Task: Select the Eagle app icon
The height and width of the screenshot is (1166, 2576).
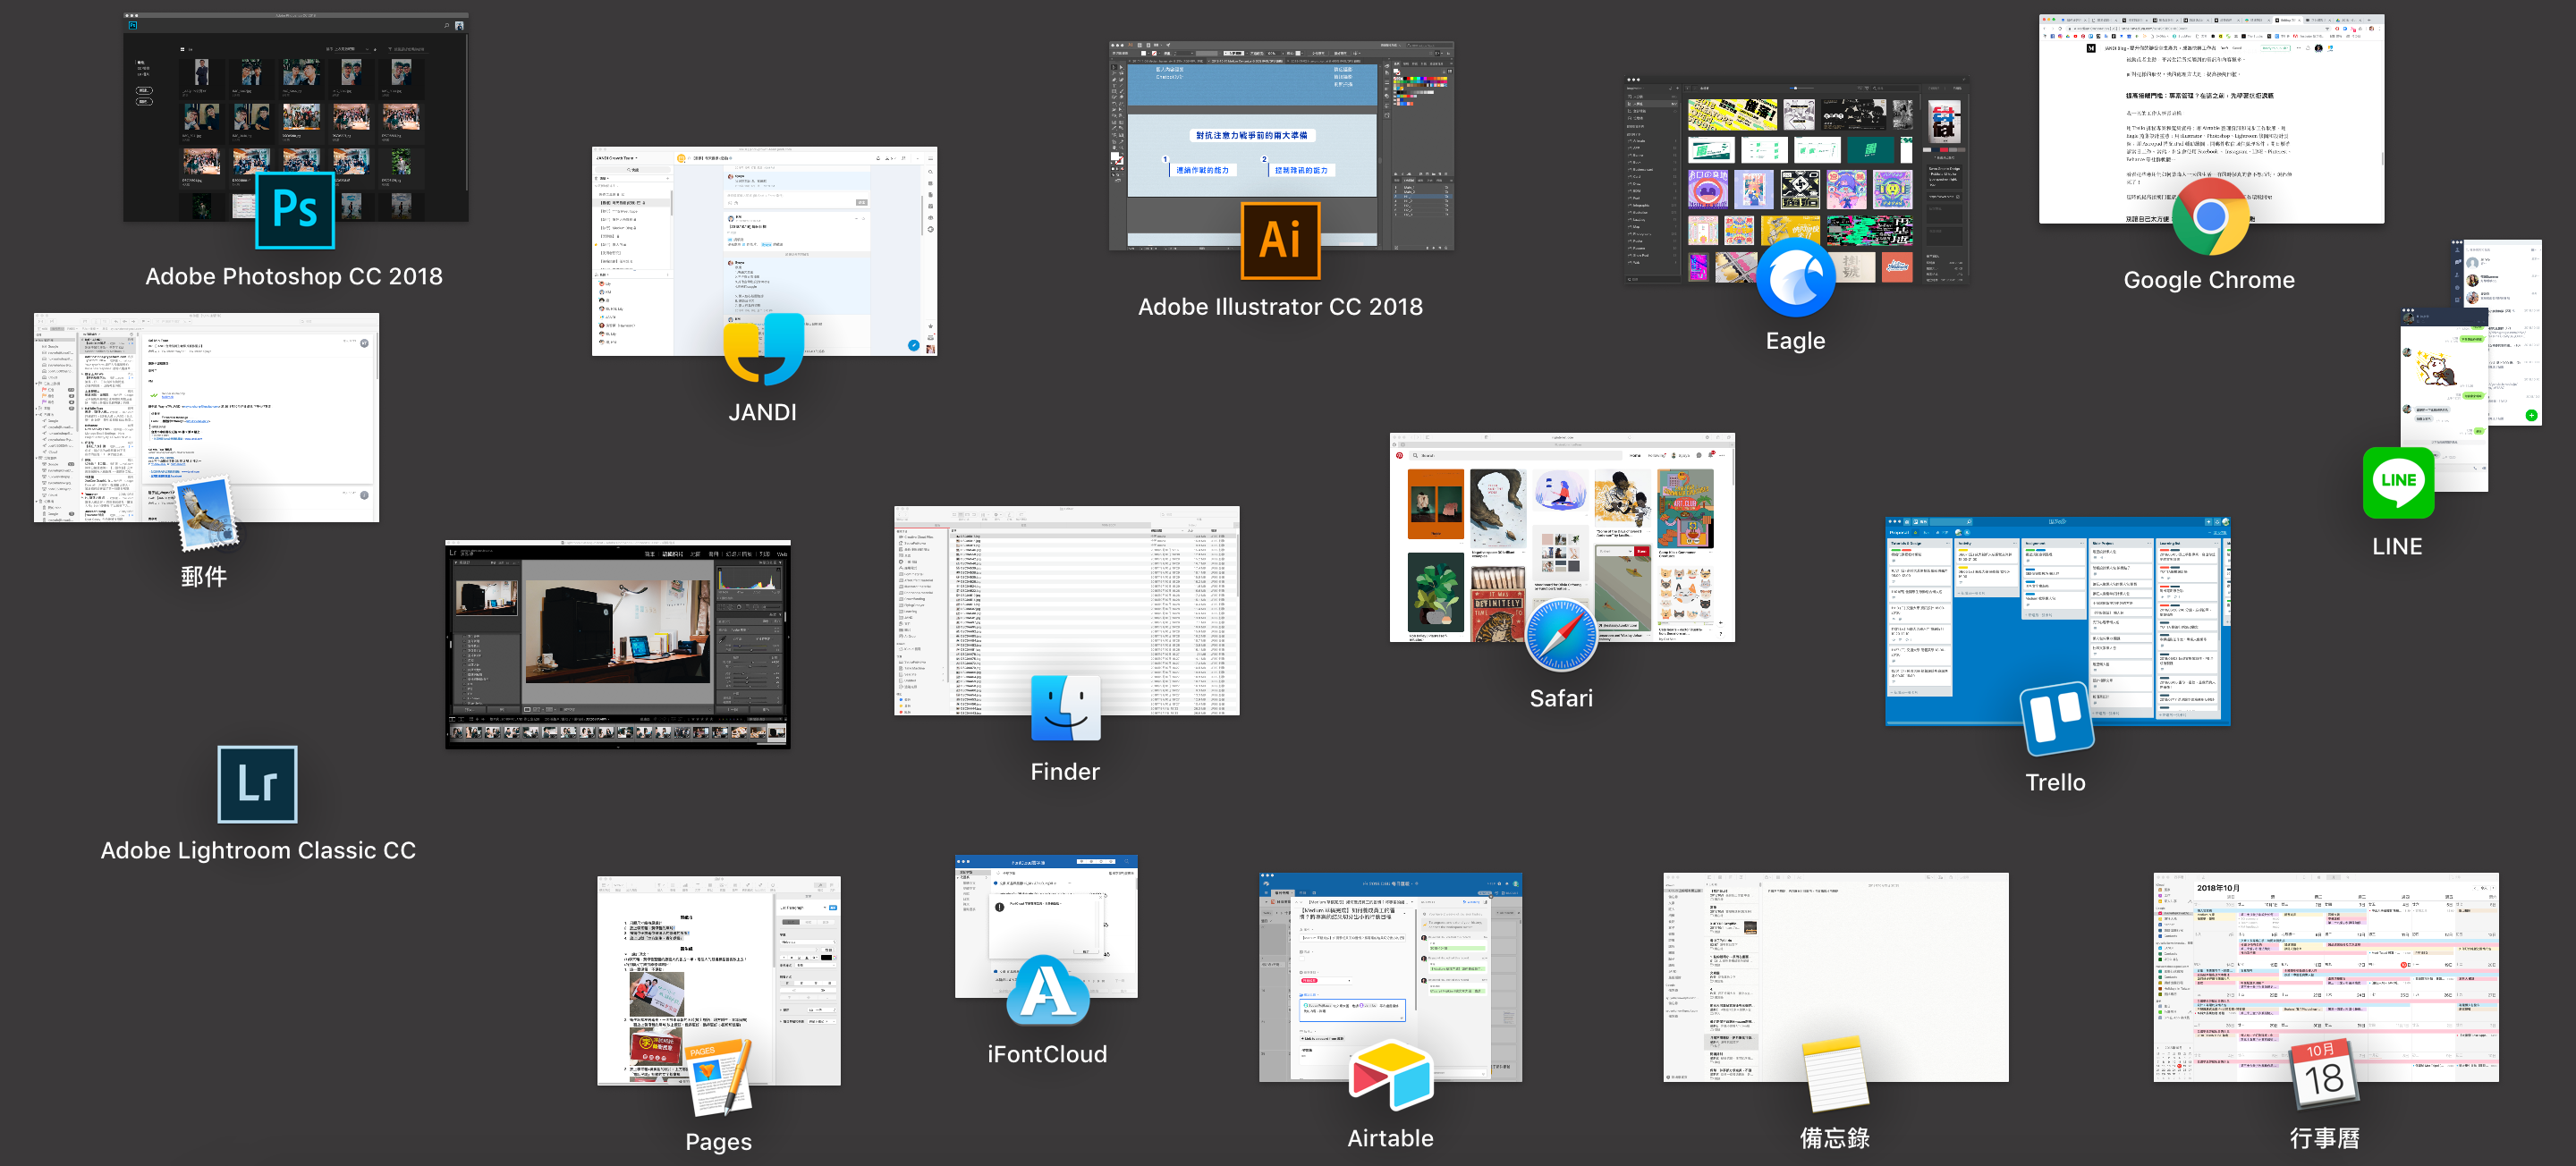Action: tap(1795, 280)
